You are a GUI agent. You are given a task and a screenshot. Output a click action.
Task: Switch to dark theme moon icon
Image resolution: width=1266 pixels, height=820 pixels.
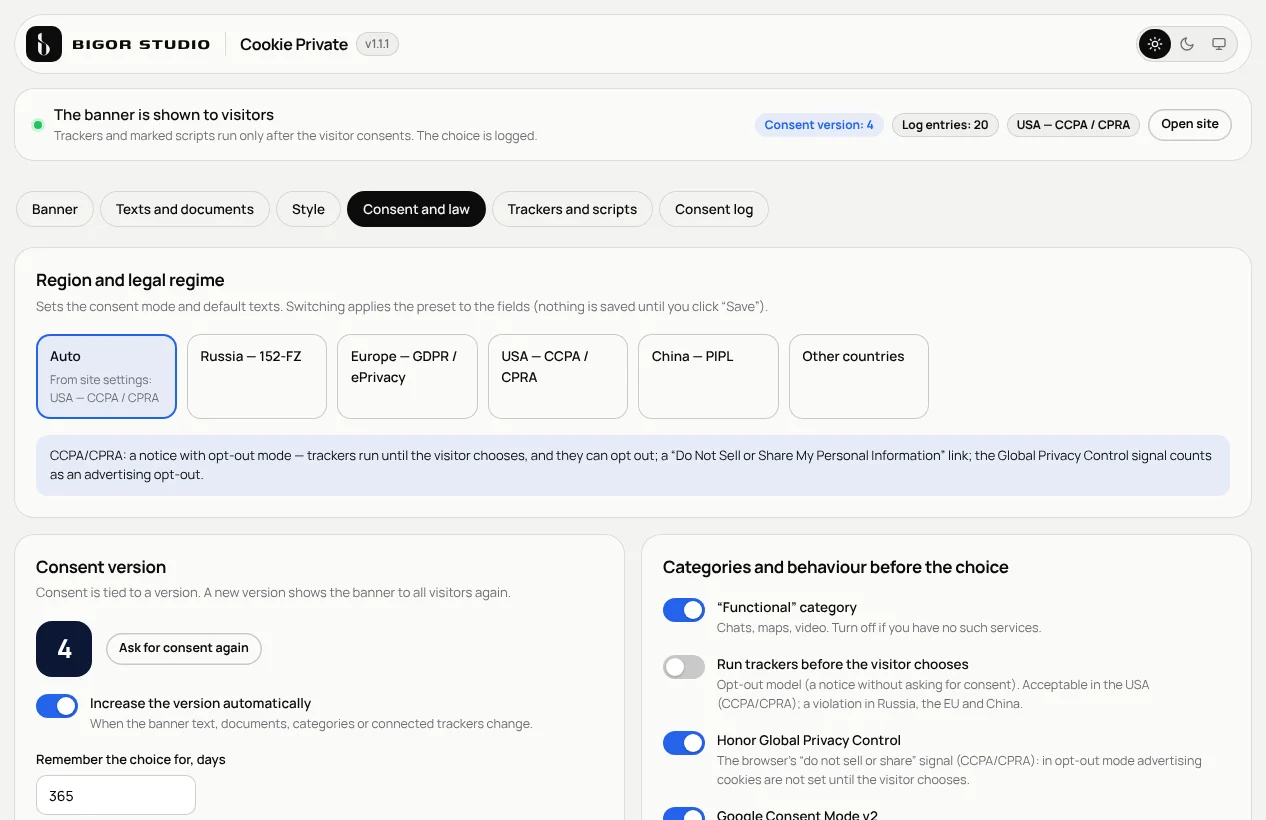1187,44
